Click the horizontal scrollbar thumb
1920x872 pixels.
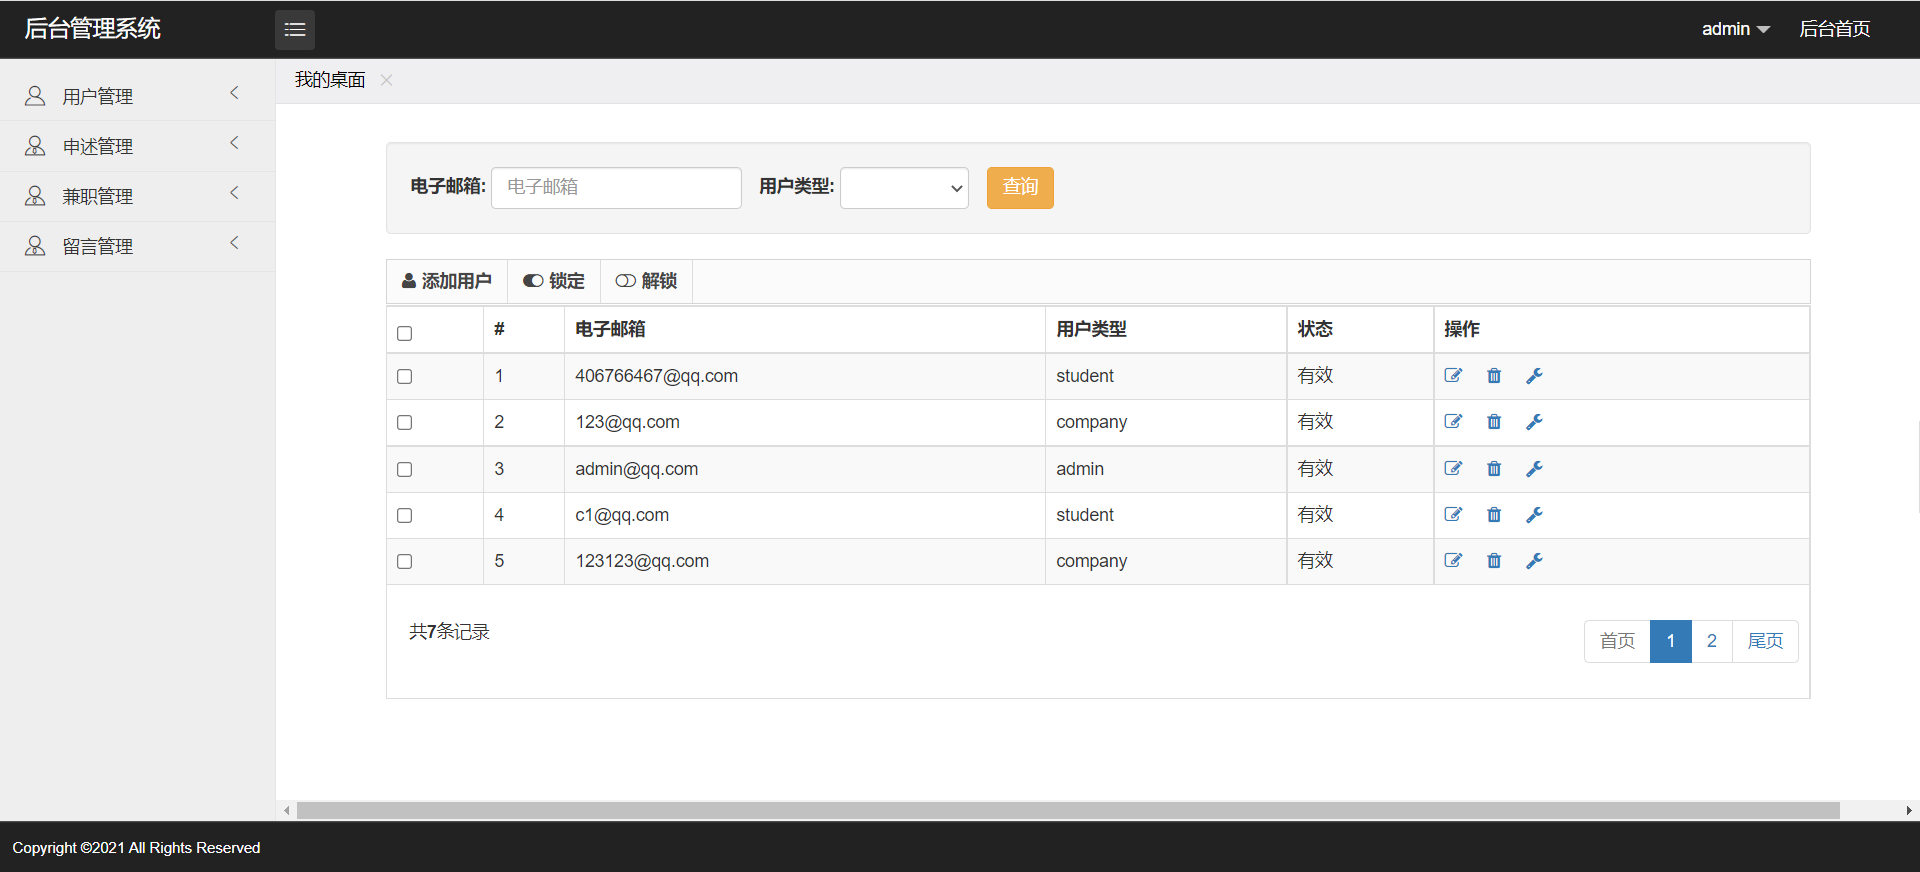pos(1068,811)
